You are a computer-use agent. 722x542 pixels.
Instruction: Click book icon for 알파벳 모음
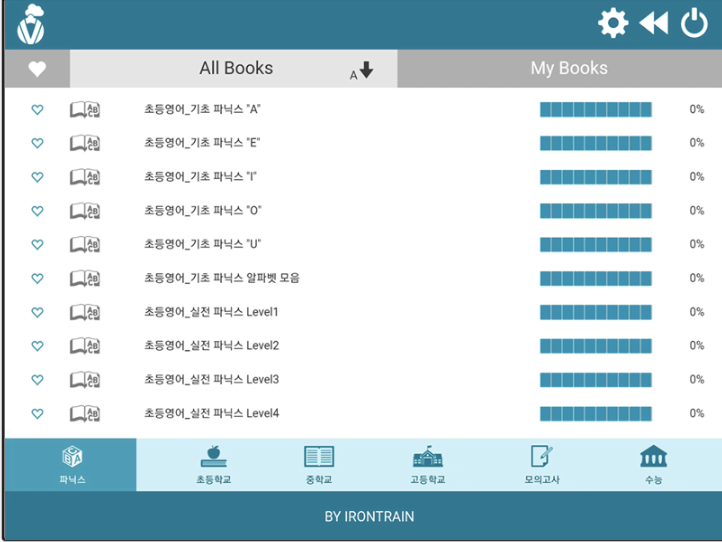[85, 279]
